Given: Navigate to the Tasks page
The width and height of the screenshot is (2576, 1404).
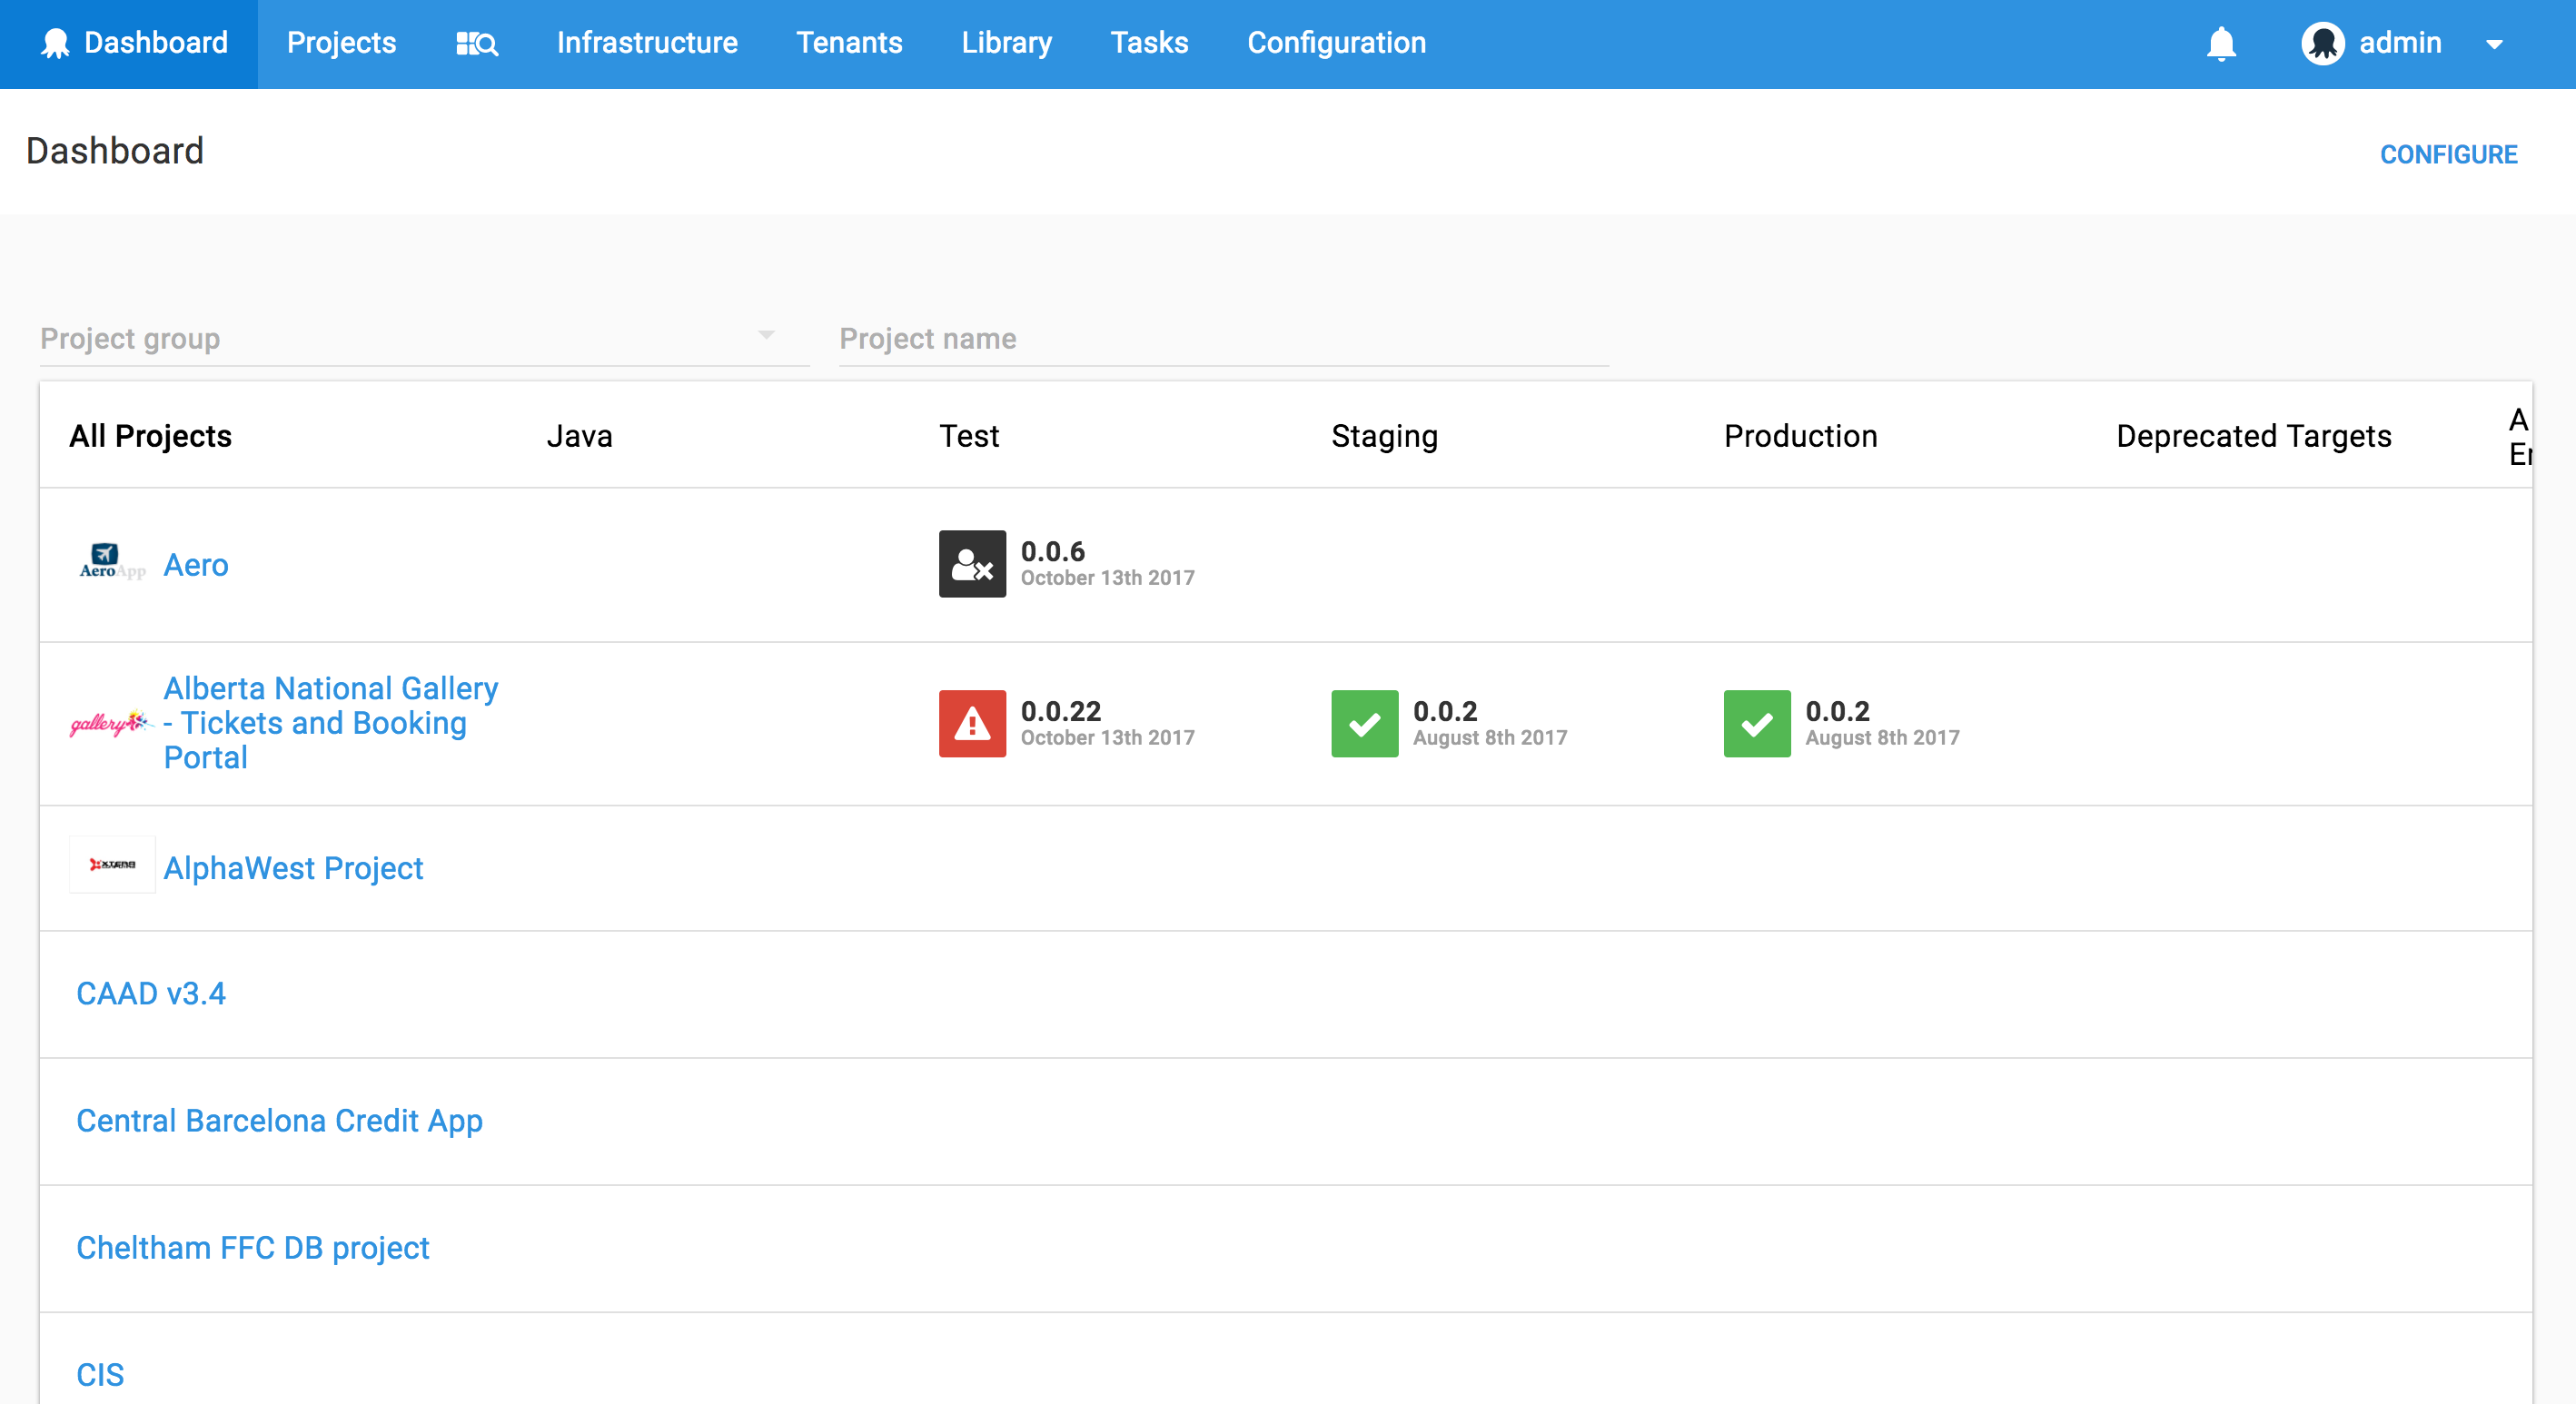Looking at the screenshot, I should [1148, 43].
